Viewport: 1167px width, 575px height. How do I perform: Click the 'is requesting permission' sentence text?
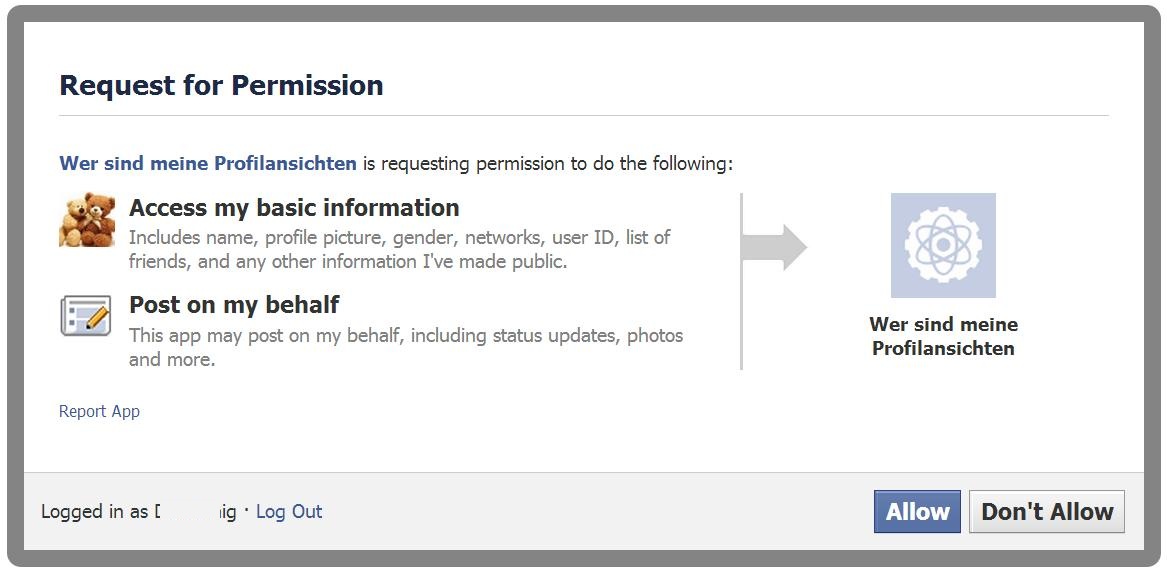pyautogui.click(x=548, y=163)
